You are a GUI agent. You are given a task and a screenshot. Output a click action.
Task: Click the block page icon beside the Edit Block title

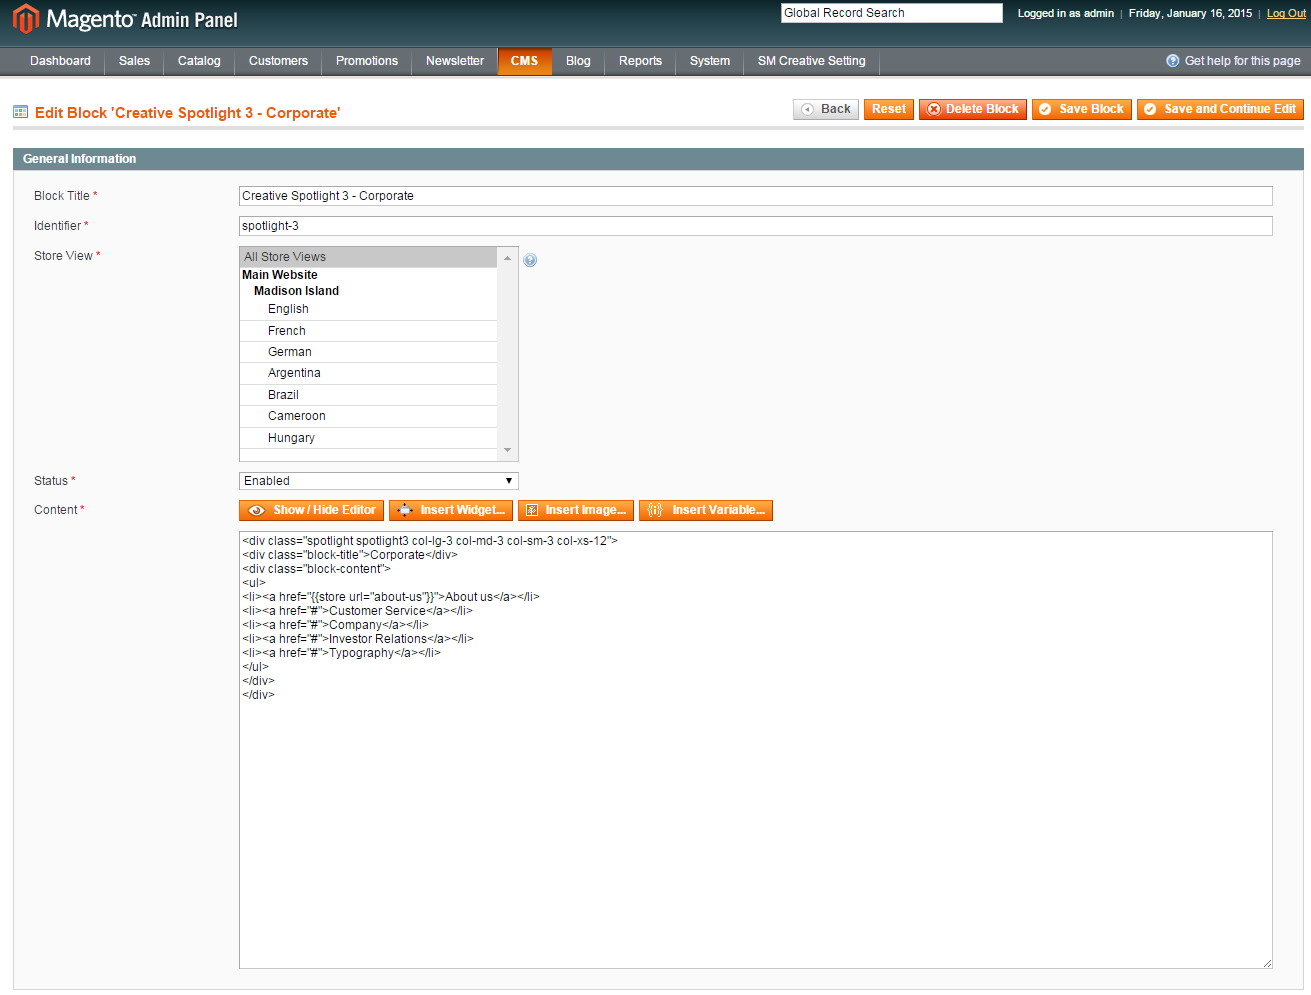20,112
